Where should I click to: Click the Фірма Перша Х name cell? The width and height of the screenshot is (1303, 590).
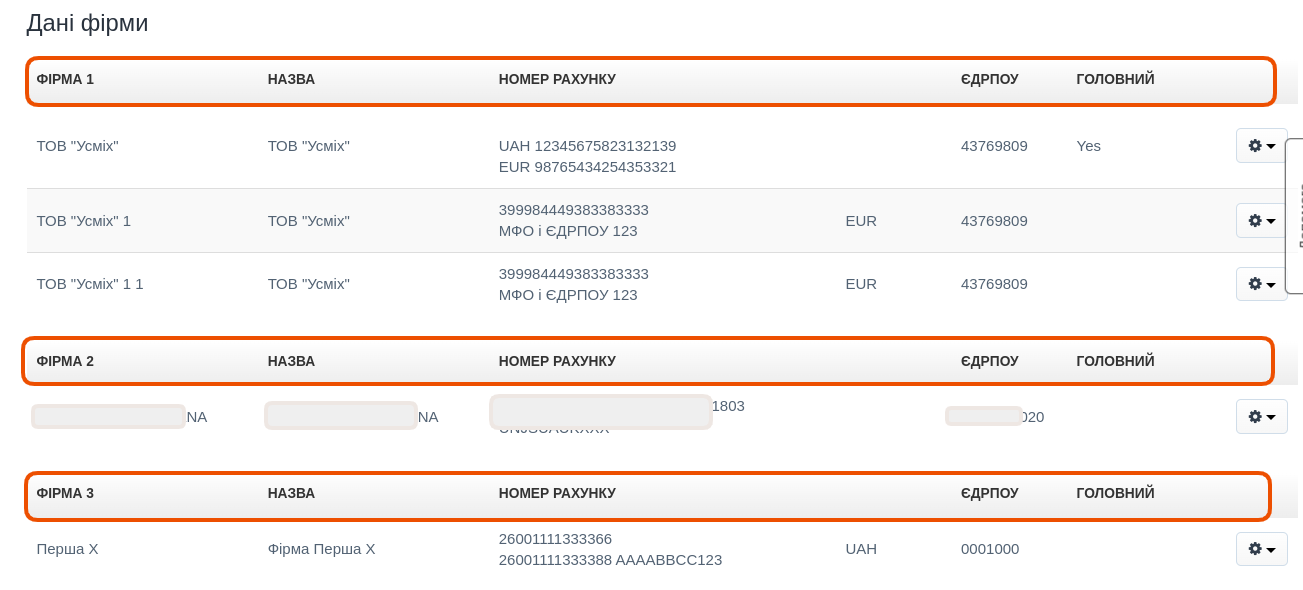tap(321, 549)
